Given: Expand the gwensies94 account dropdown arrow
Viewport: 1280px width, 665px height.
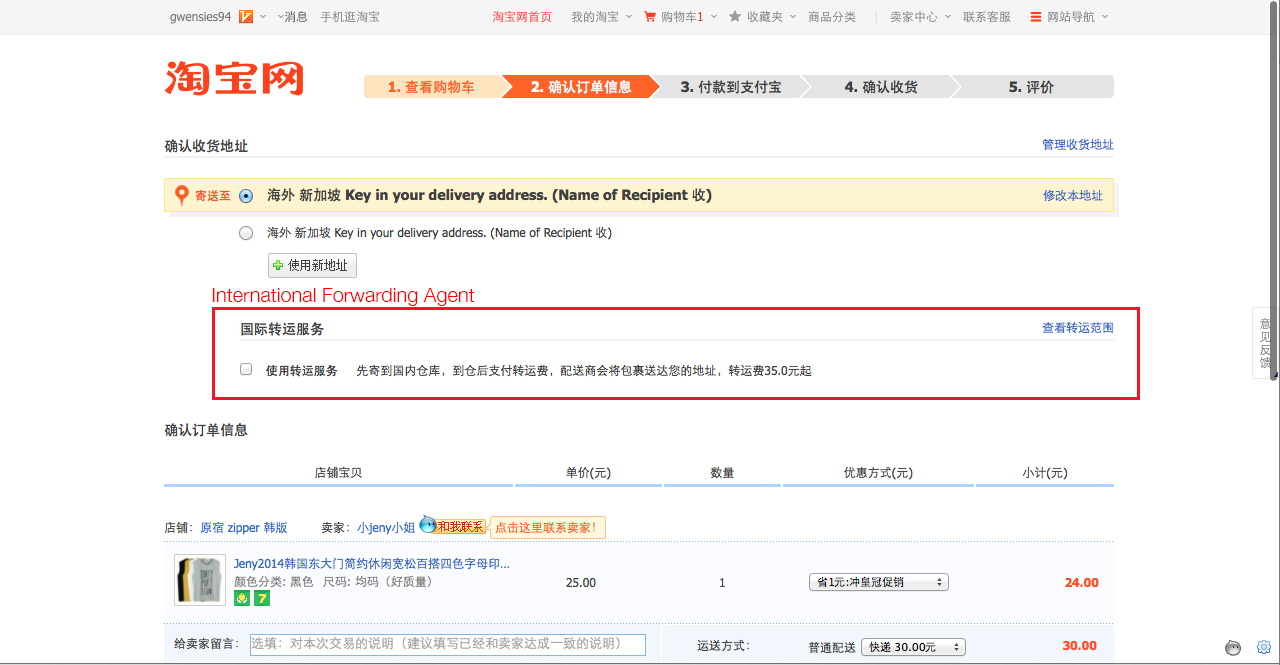Looking at the screenshot, I should point(265,16).
